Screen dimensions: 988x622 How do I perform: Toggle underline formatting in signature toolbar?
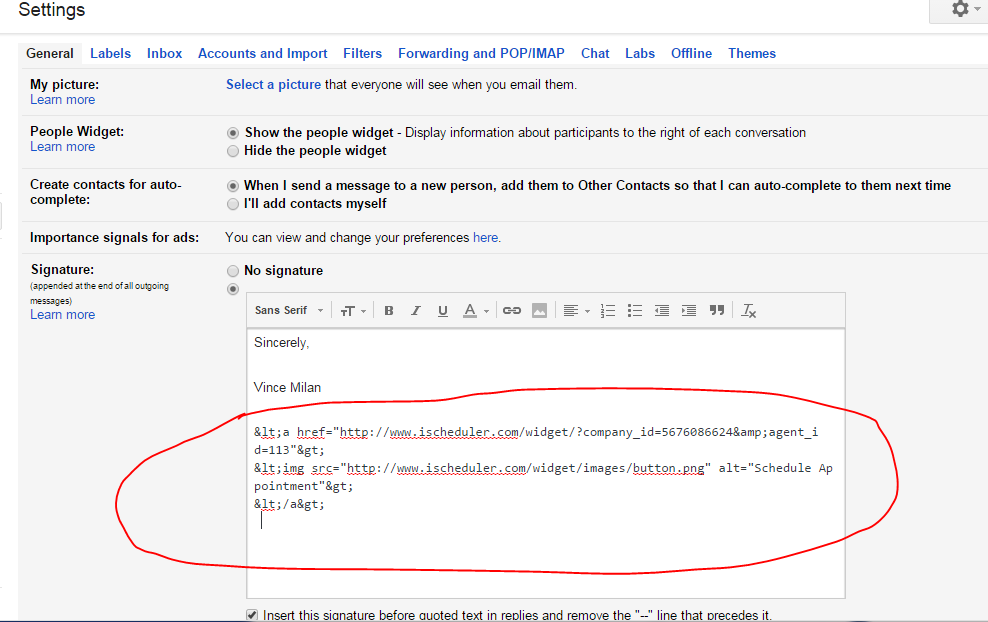click(442, 311)
